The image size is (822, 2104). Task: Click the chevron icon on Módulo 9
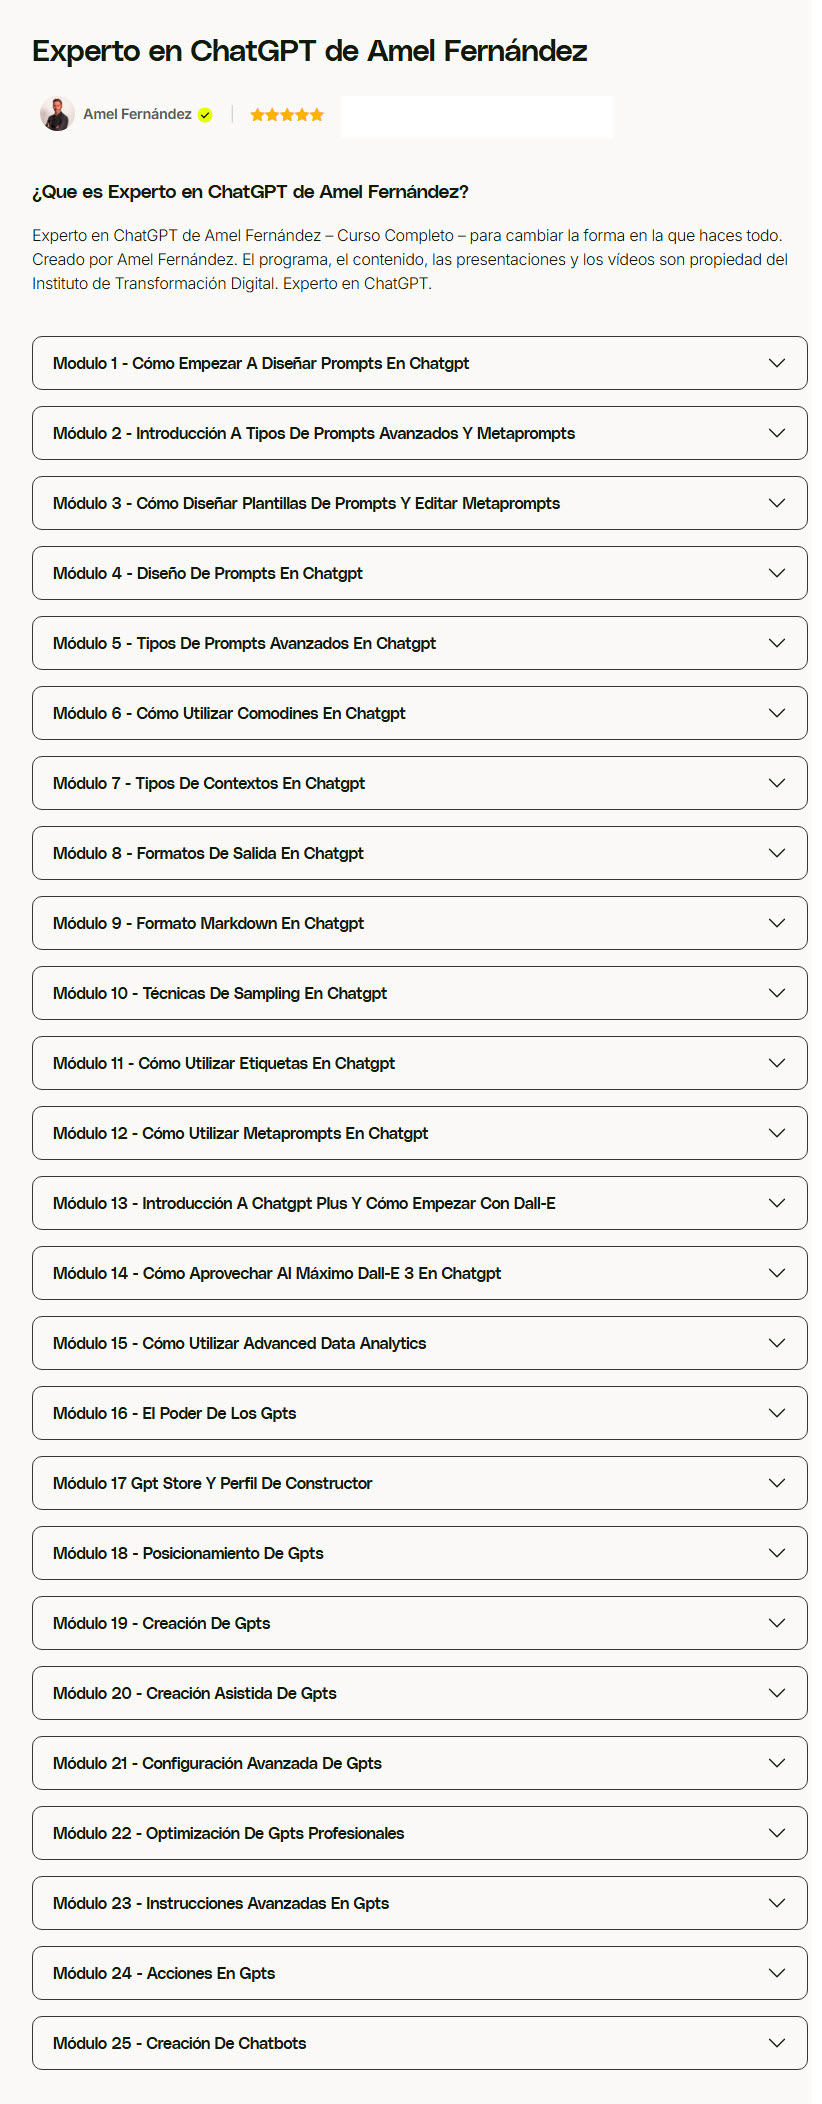point(777,923)
